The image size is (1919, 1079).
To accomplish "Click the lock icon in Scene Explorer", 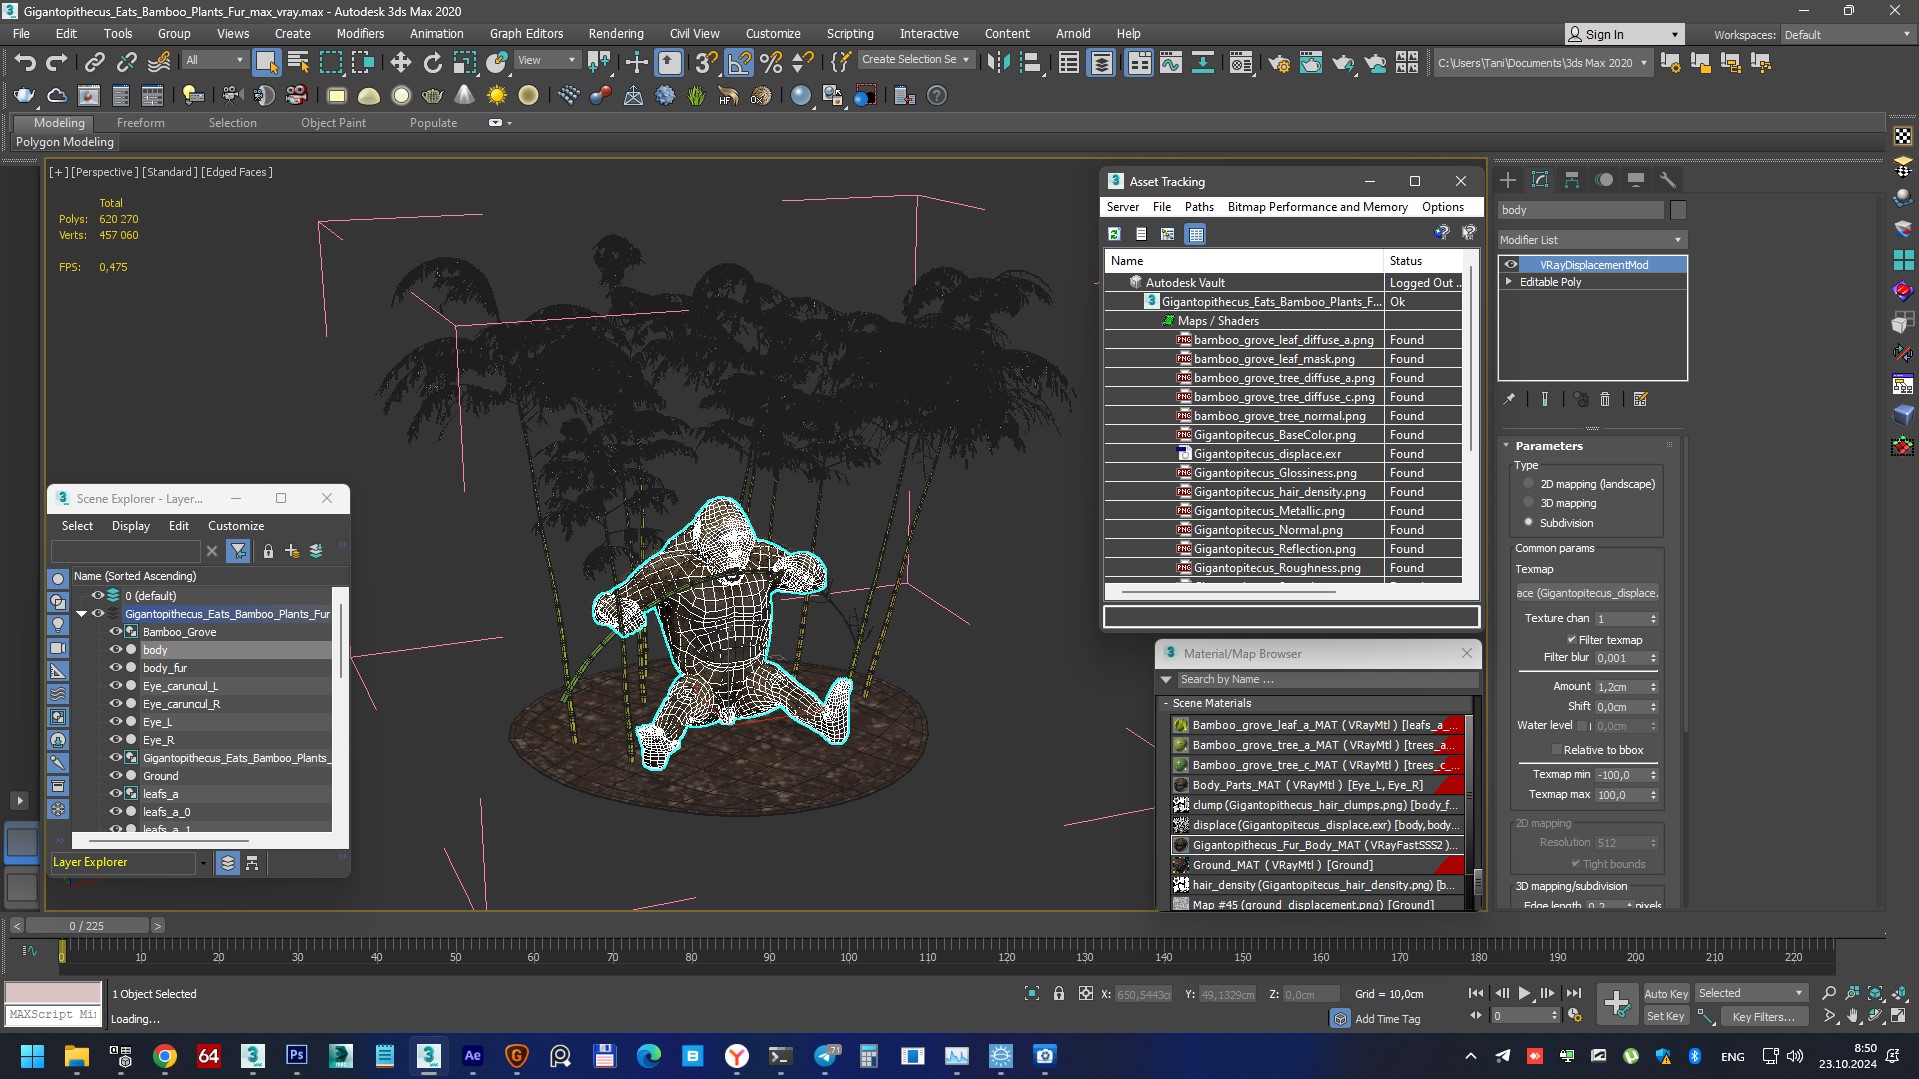I will coord(268,551).
